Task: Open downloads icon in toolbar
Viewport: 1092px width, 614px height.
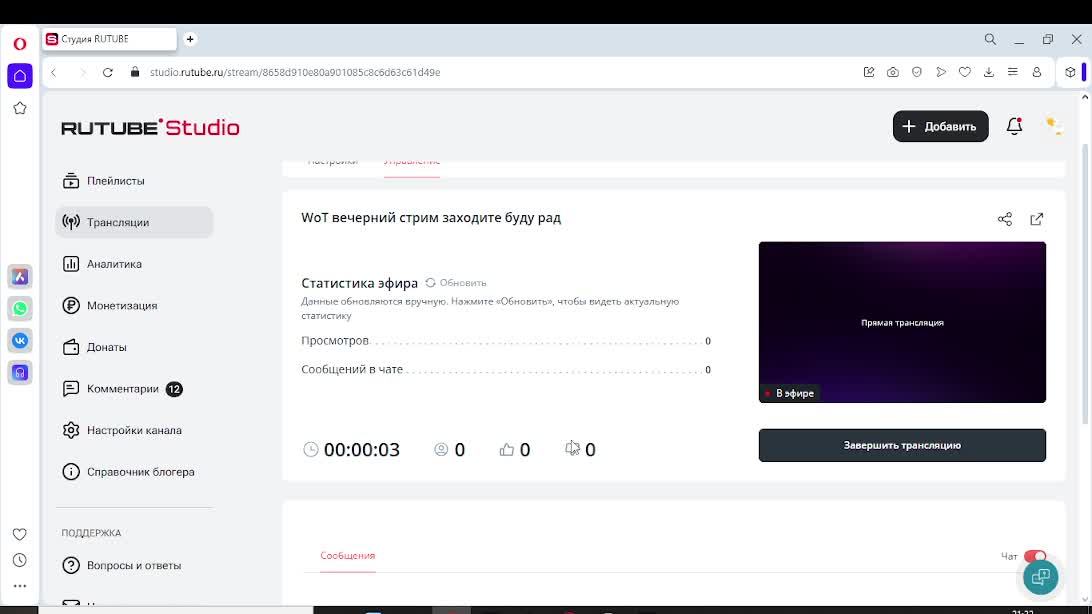Action: pyautogui.click(x=988, y=72)
